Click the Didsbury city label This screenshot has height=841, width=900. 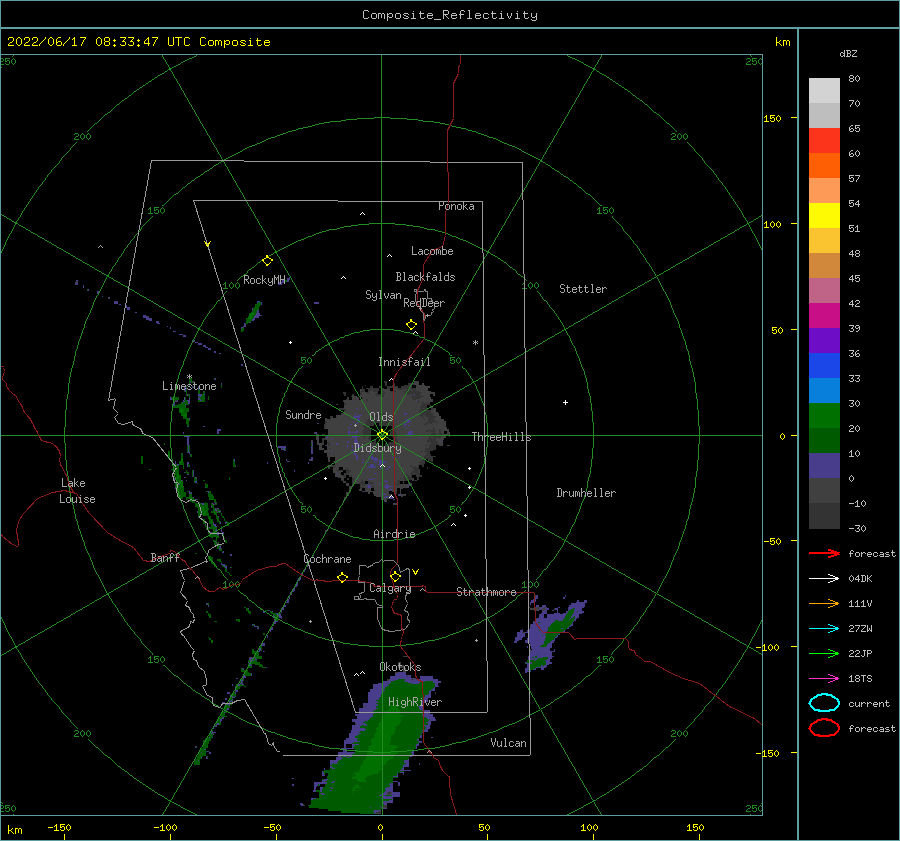click(x=378, y=448)
